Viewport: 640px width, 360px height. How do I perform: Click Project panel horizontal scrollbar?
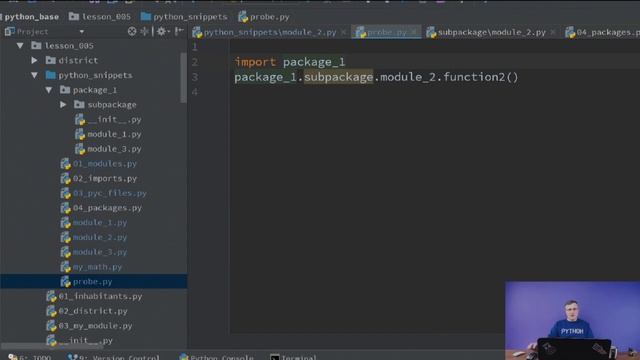tap(52, 347)
